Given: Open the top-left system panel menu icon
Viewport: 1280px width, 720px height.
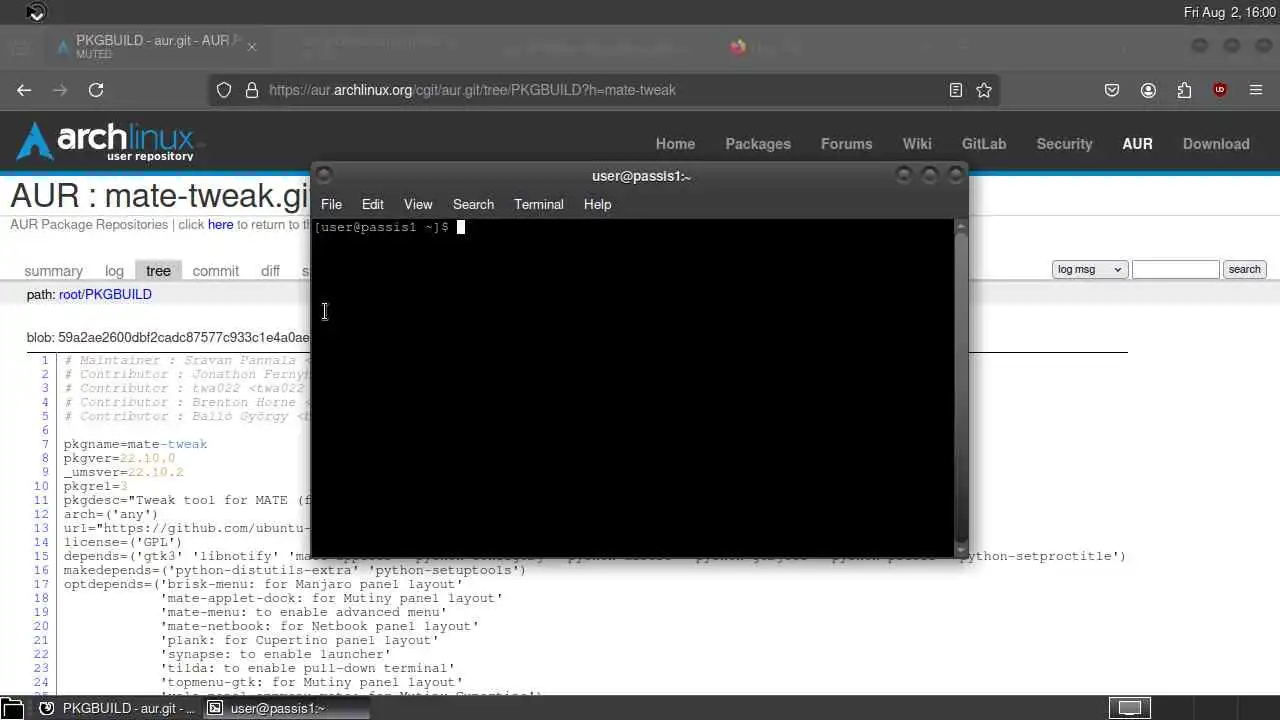Looking at the screenshot, I should pyautogui.click(x=36, y=12).
